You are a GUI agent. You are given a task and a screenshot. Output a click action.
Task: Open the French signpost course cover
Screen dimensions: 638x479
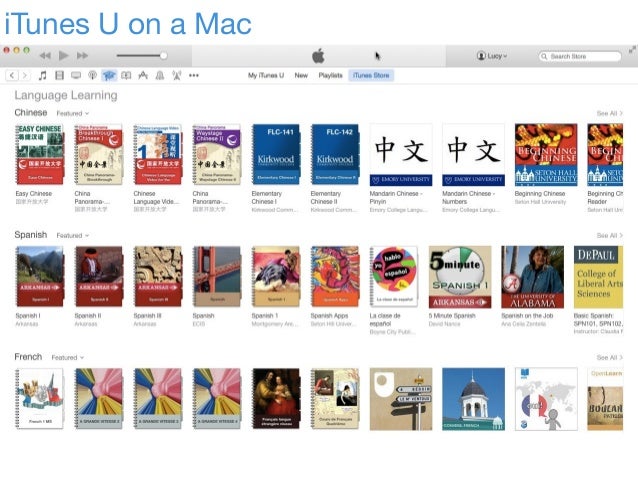click(401, 399)
